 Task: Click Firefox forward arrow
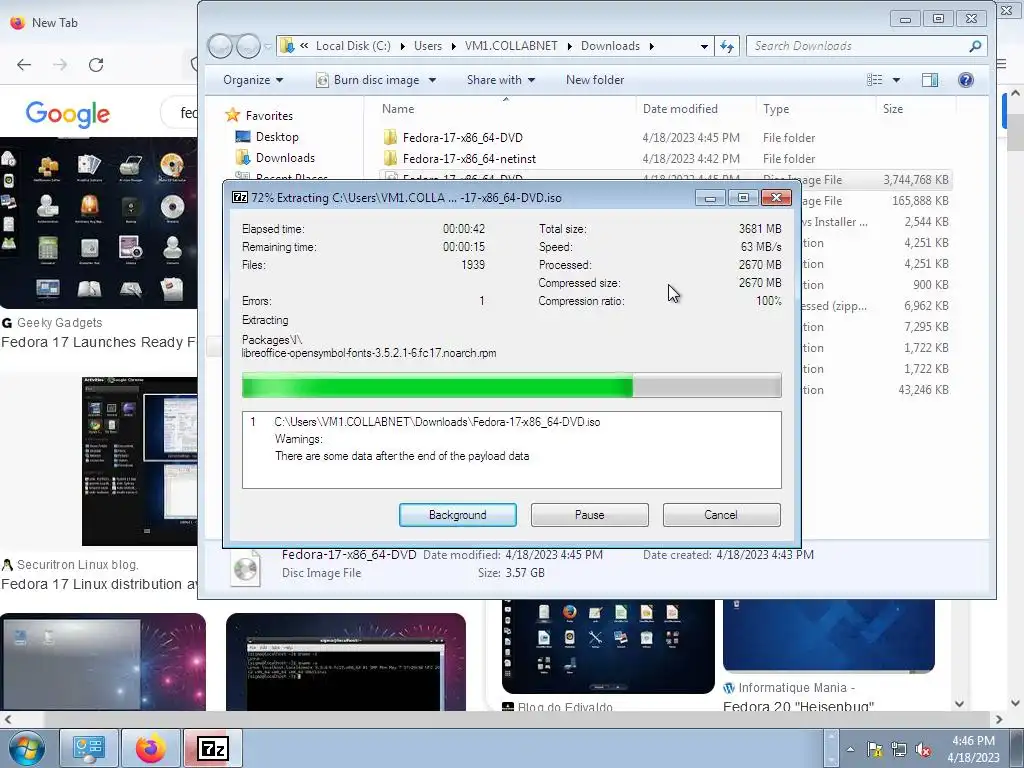click(x=60, y=65)
